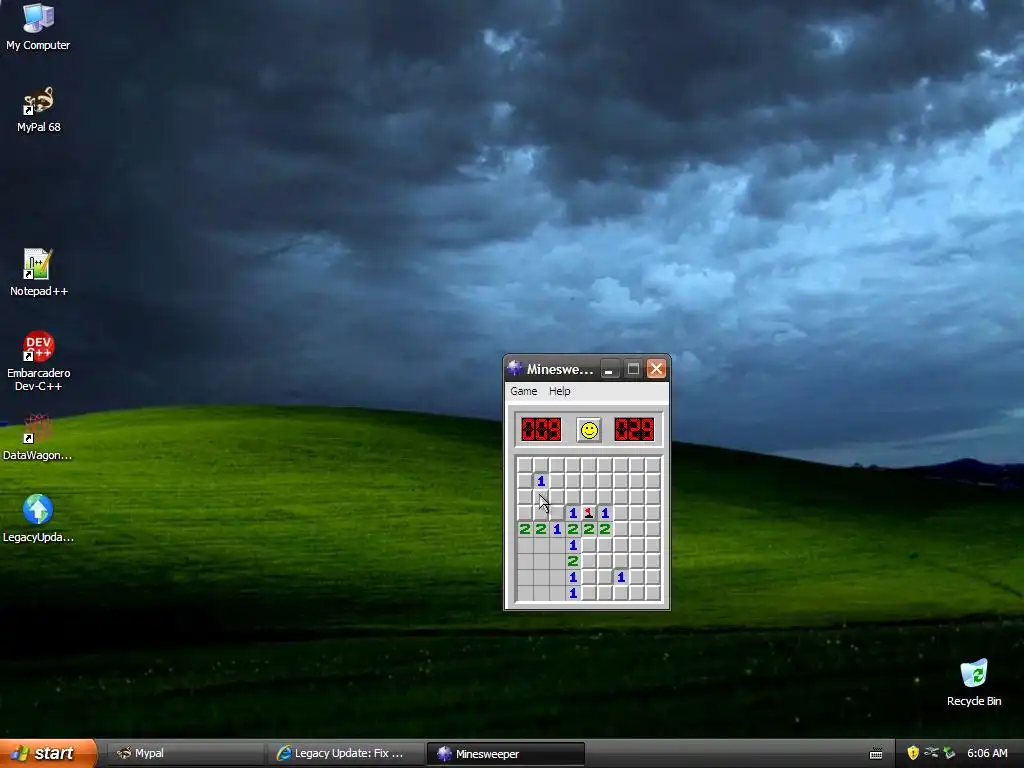Click the flagged mine cell on the board
1024x768 pixels.
coord(589,513)
